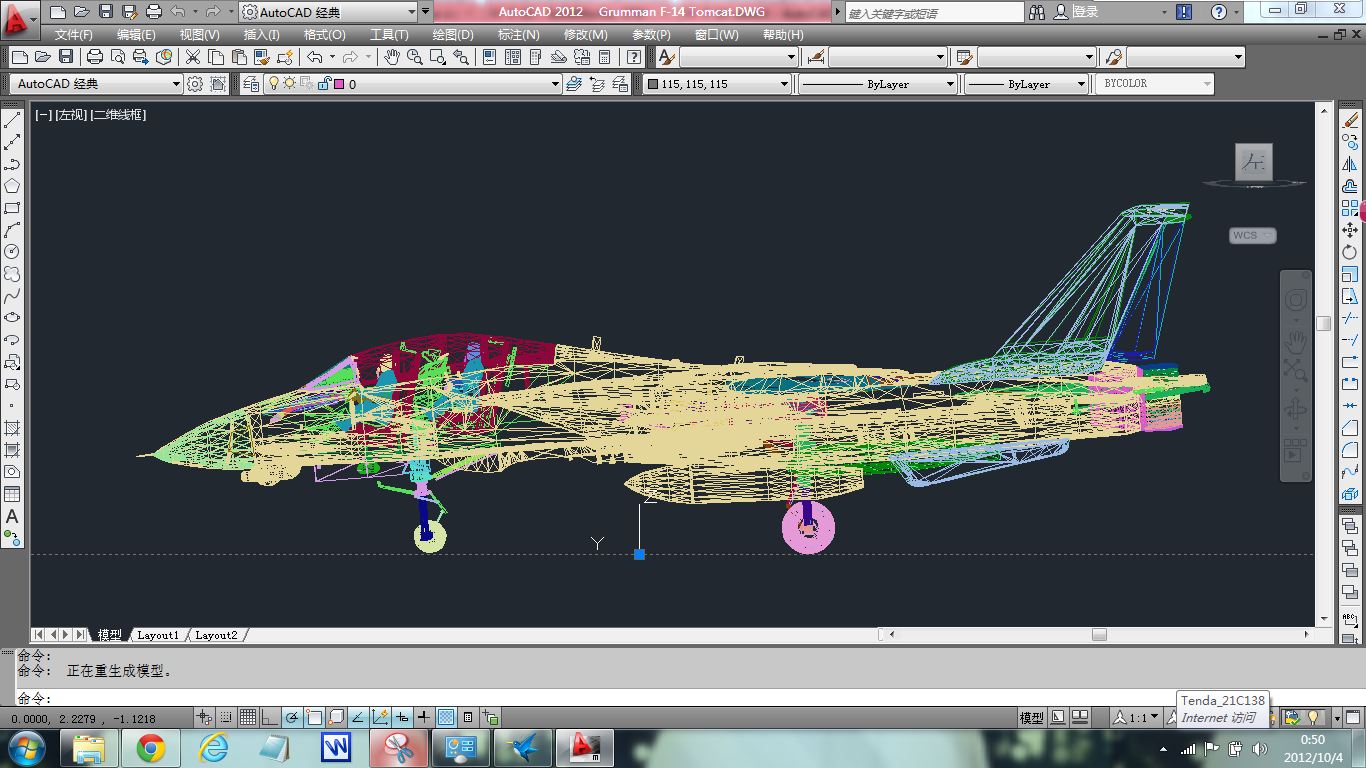
Task: Toggle Grid Display in status bar
Action: [x=248, y=717]
